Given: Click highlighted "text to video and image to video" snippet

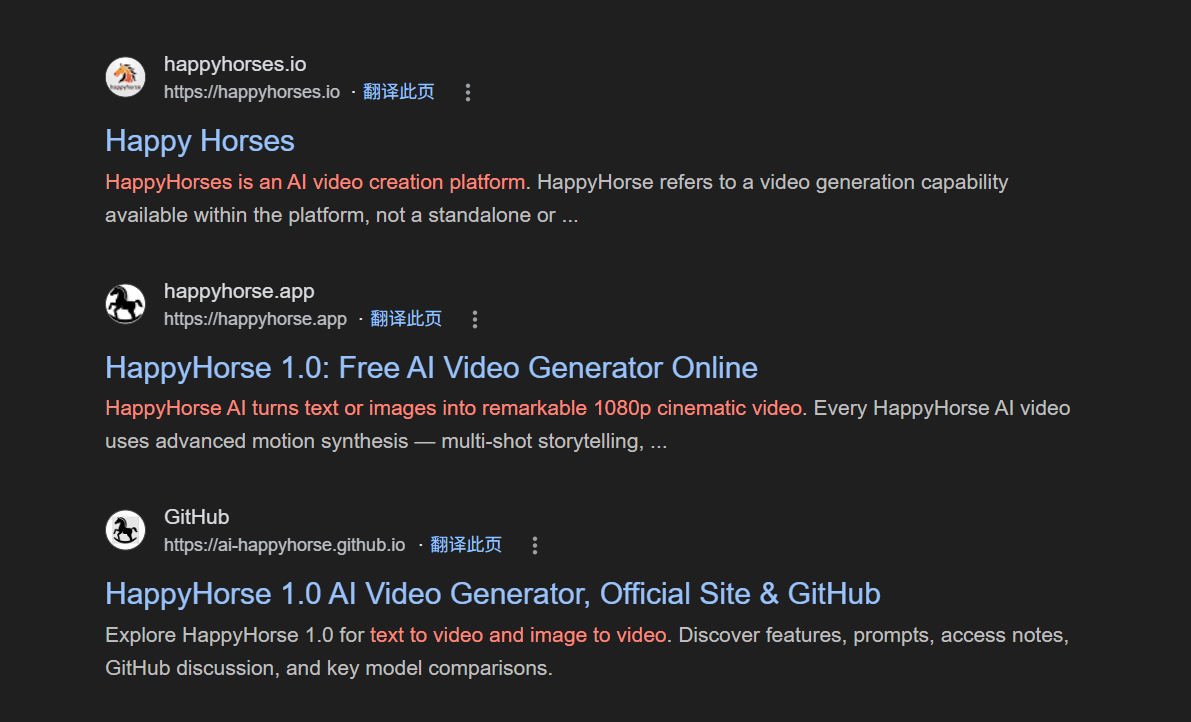Looking at the screenshot, I should (518, 635).
